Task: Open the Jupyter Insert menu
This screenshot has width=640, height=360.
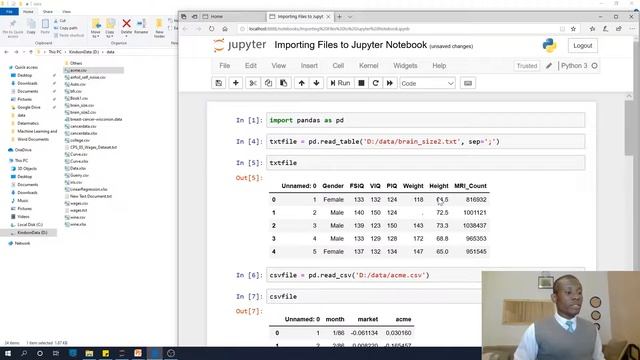Action: tap(309, 66)
